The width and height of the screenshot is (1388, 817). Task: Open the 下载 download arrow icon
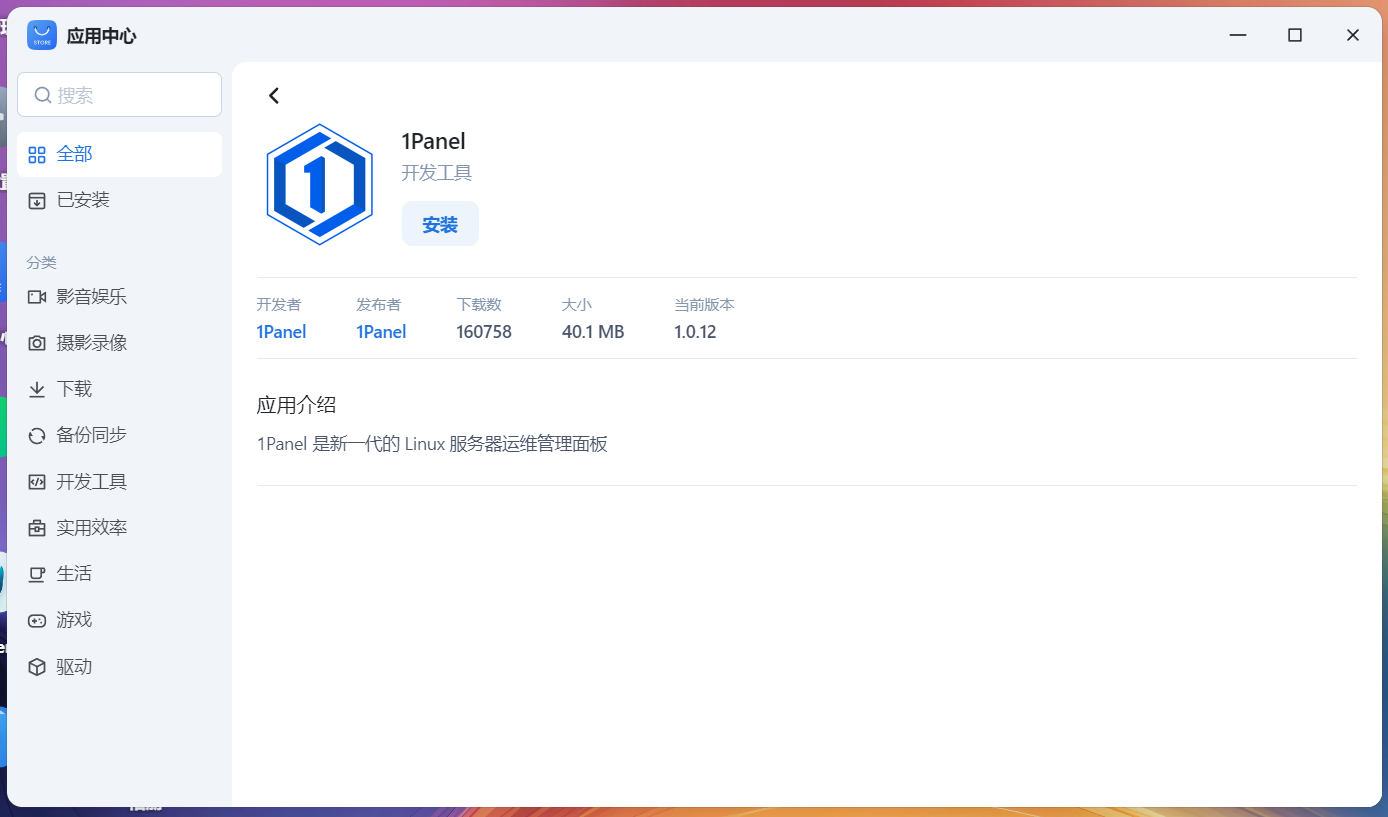[x=37, y=389]
